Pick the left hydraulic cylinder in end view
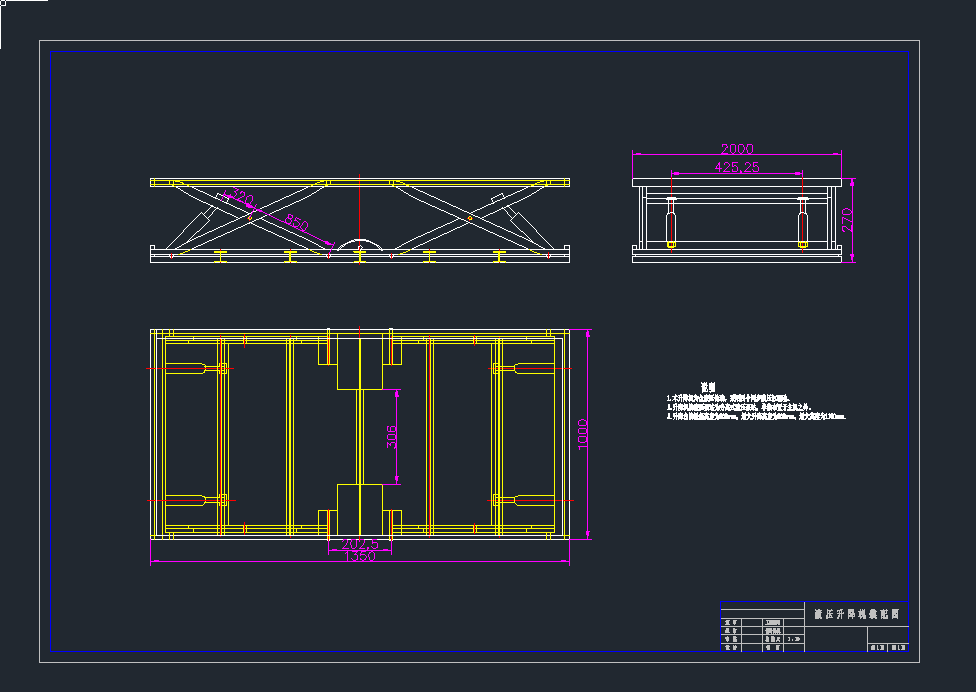 pos(671,222)
